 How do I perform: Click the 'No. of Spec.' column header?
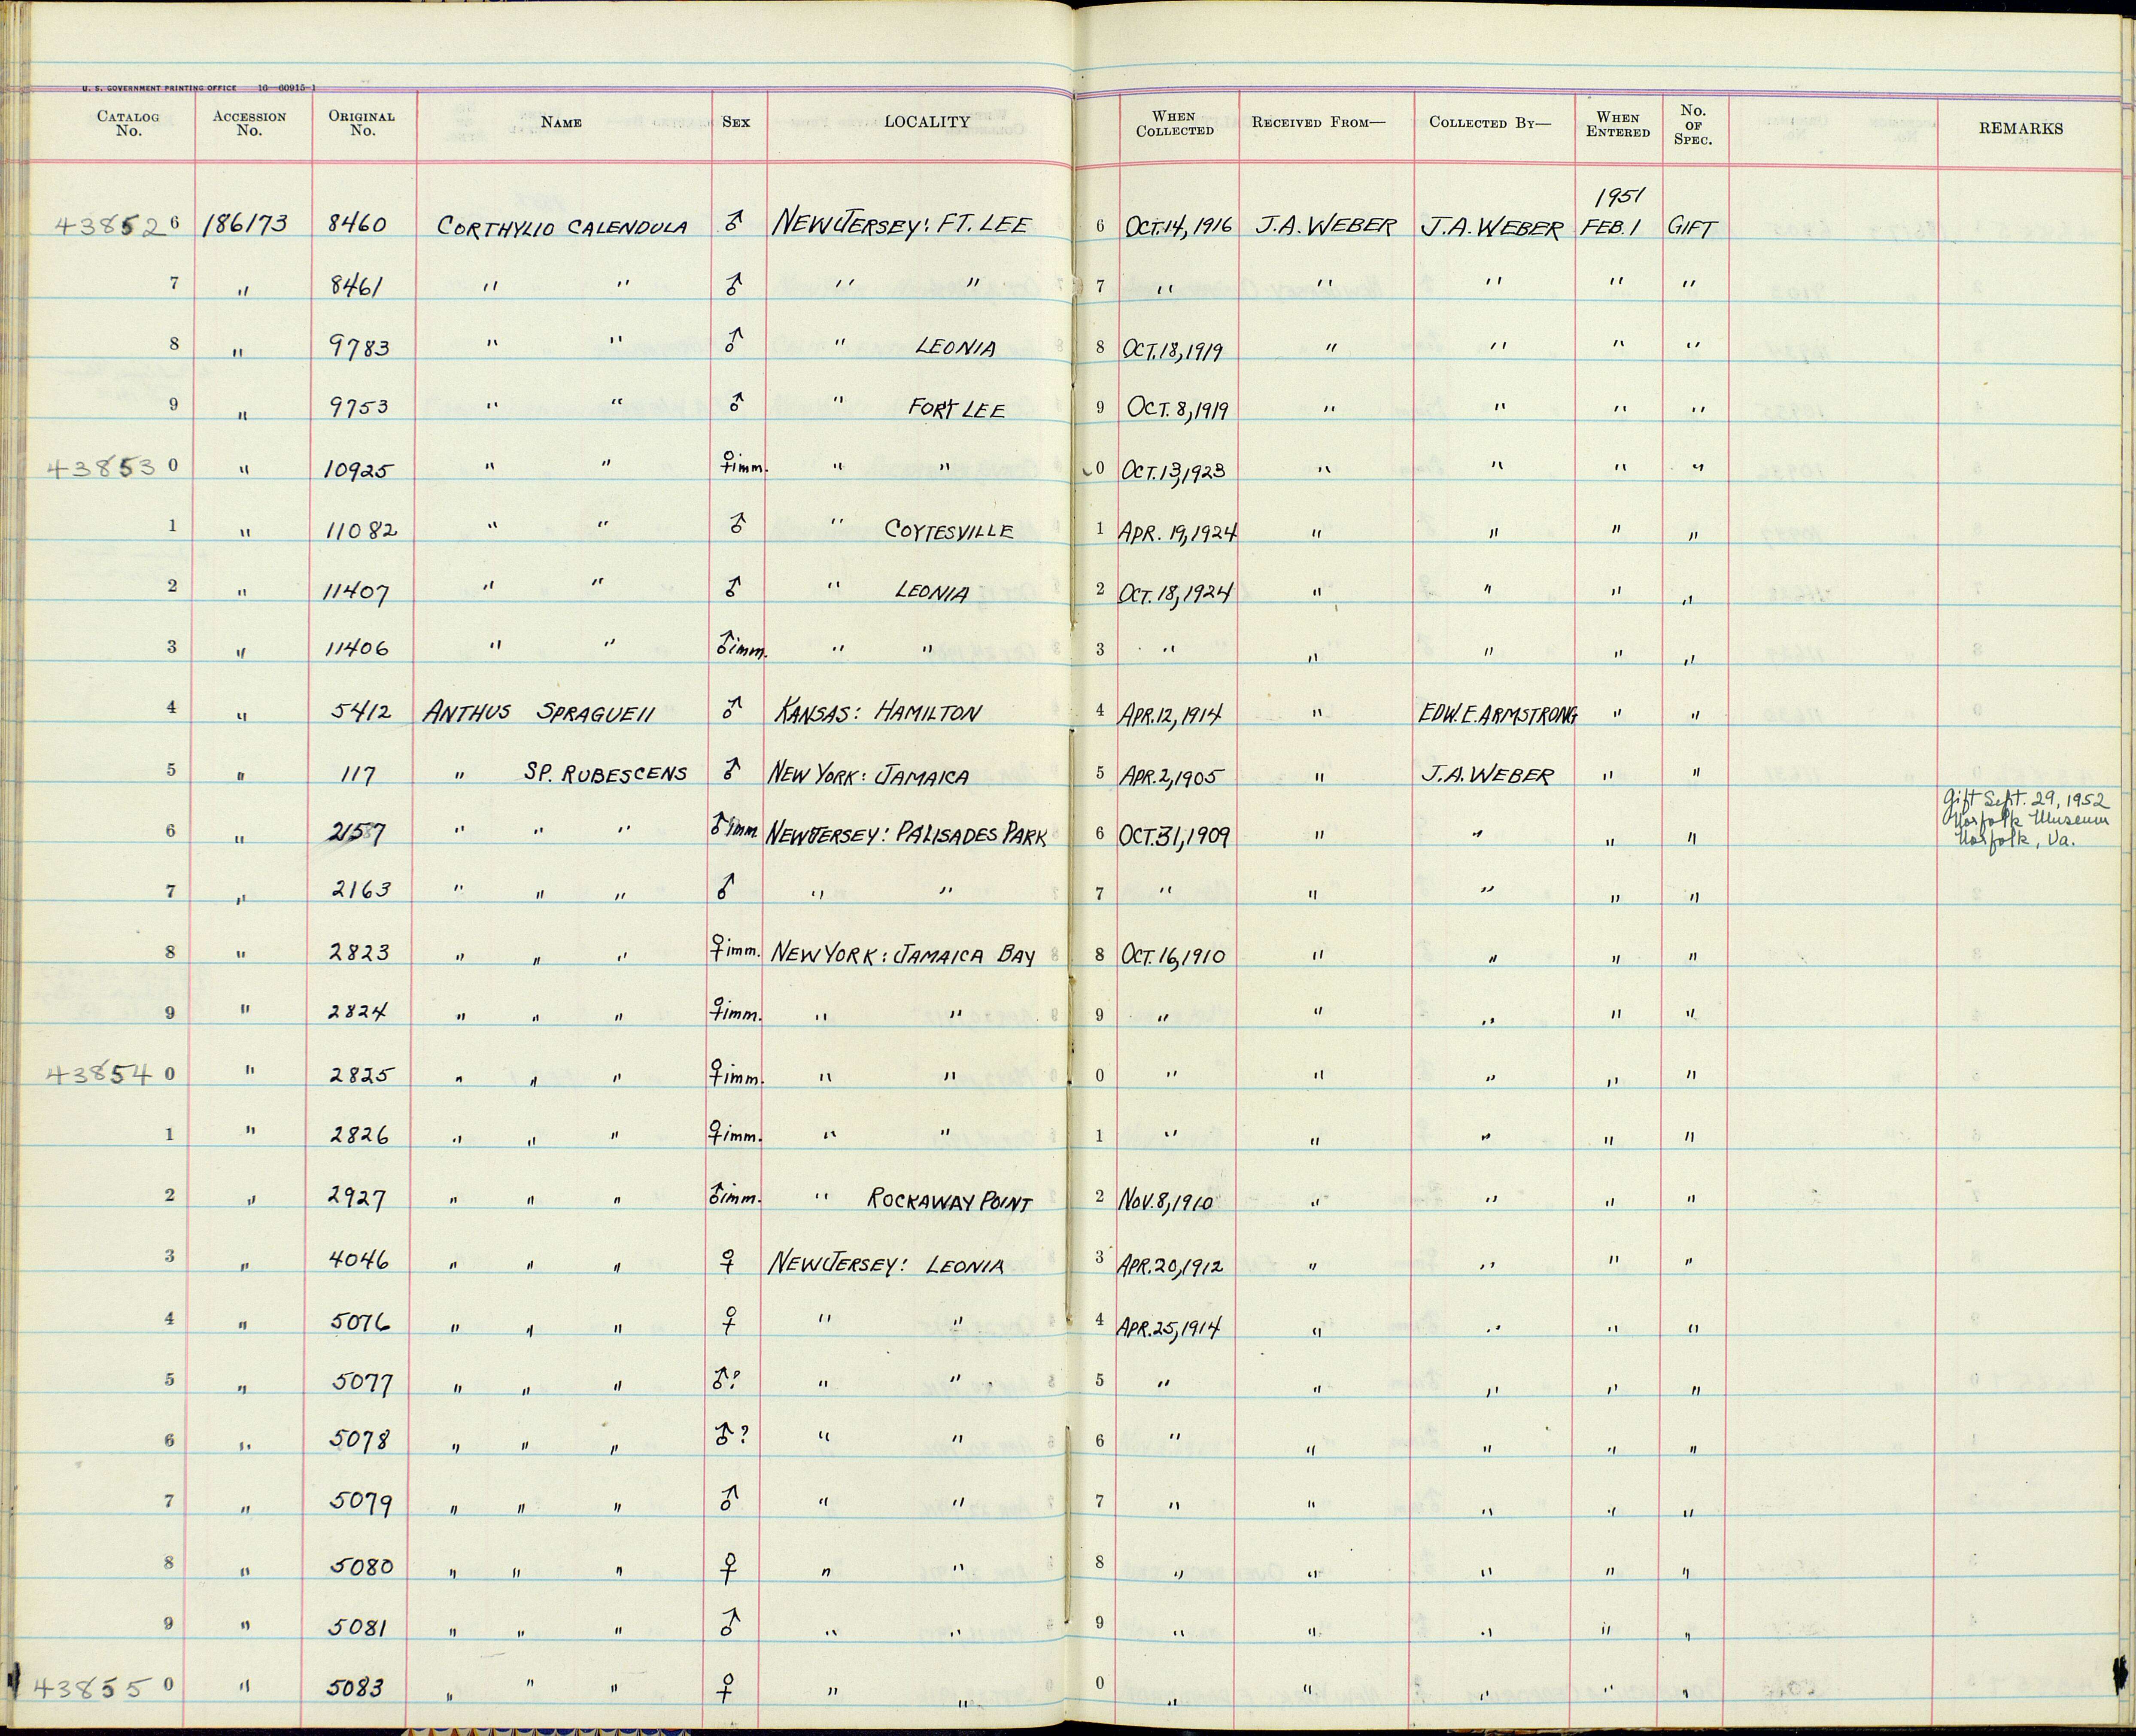1693,125
